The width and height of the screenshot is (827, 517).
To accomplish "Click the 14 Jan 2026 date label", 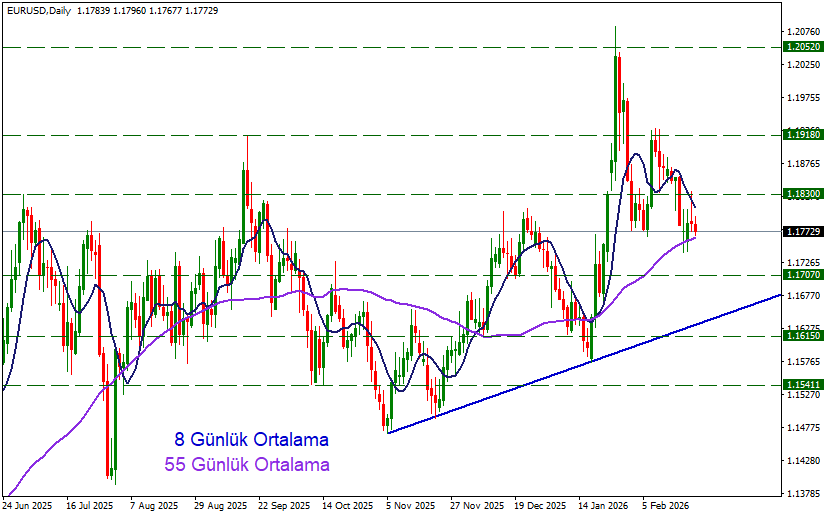I will coord(604,506).
